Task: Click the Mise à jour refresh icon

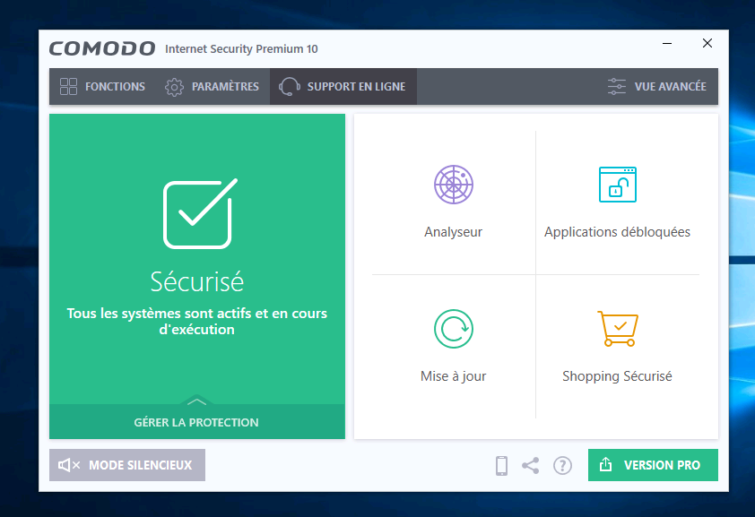Action: point(454,329)
